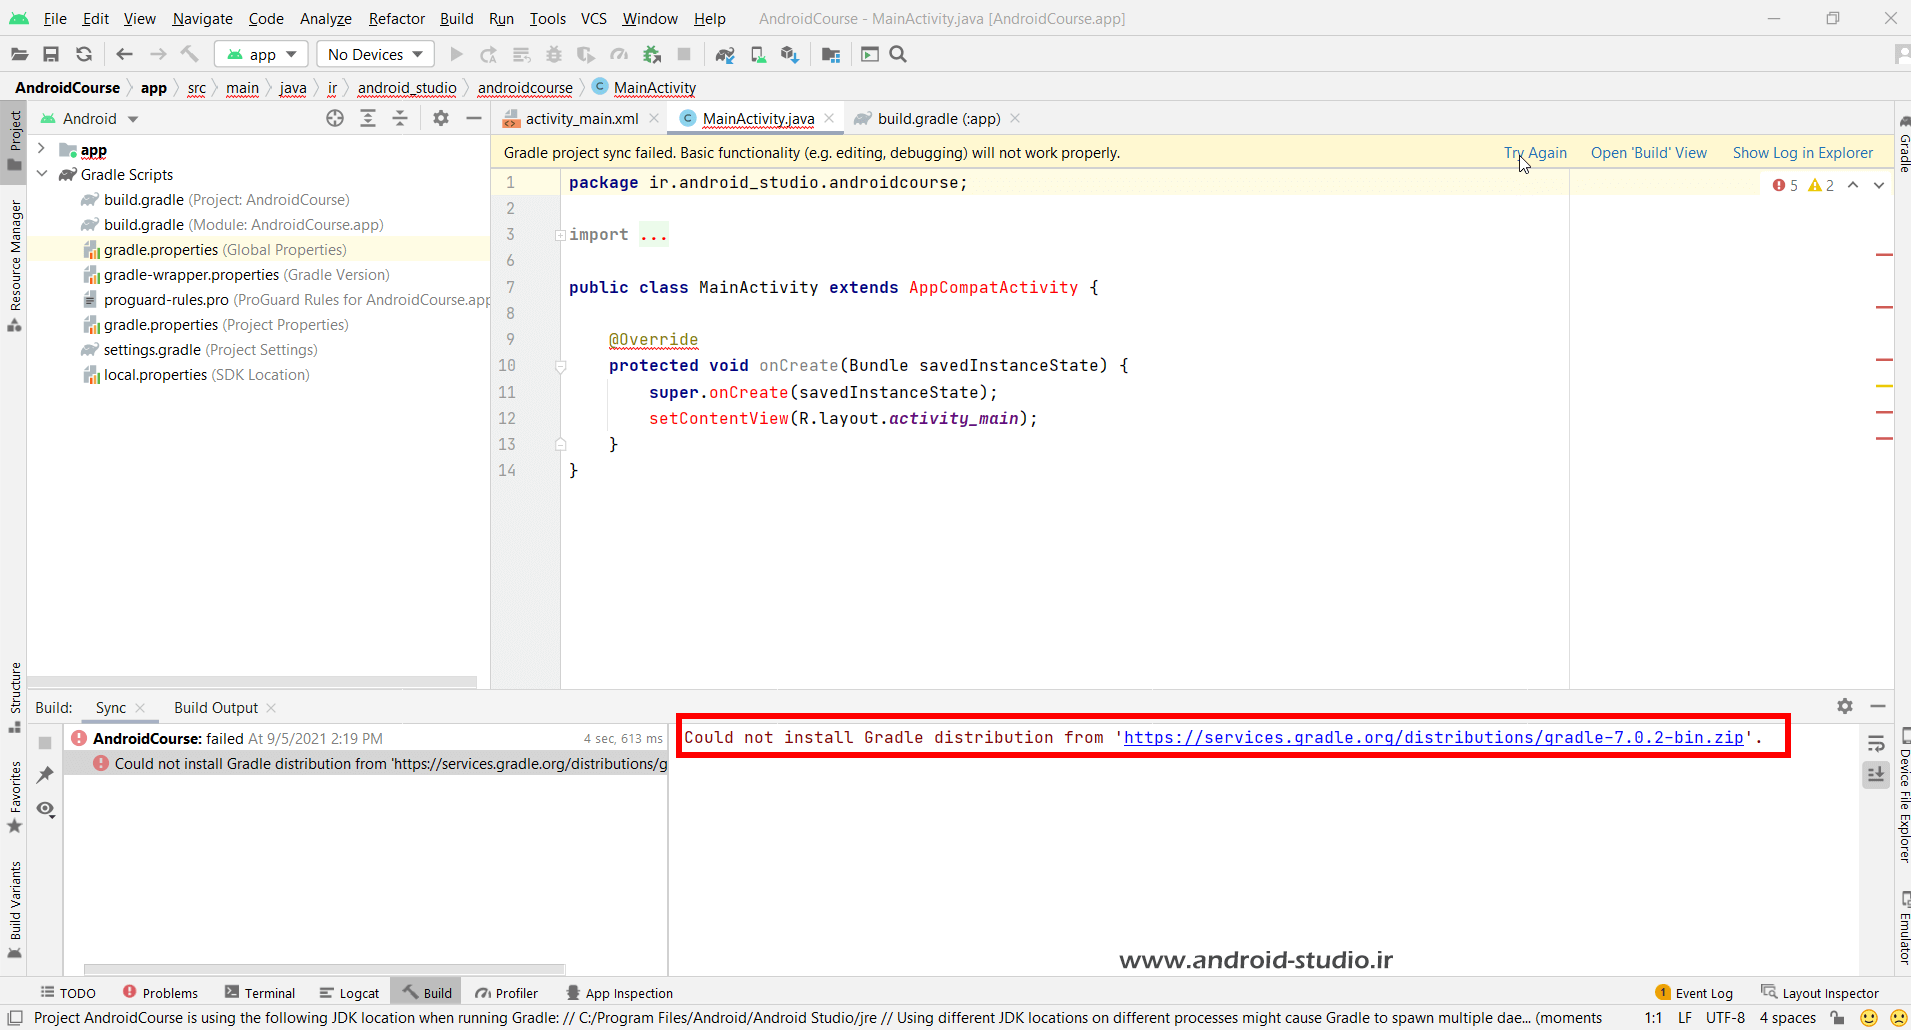Click the Search Everywhere magnifier icon
Viewport: 1911px width, 1030px height.
tap(898, 55)
